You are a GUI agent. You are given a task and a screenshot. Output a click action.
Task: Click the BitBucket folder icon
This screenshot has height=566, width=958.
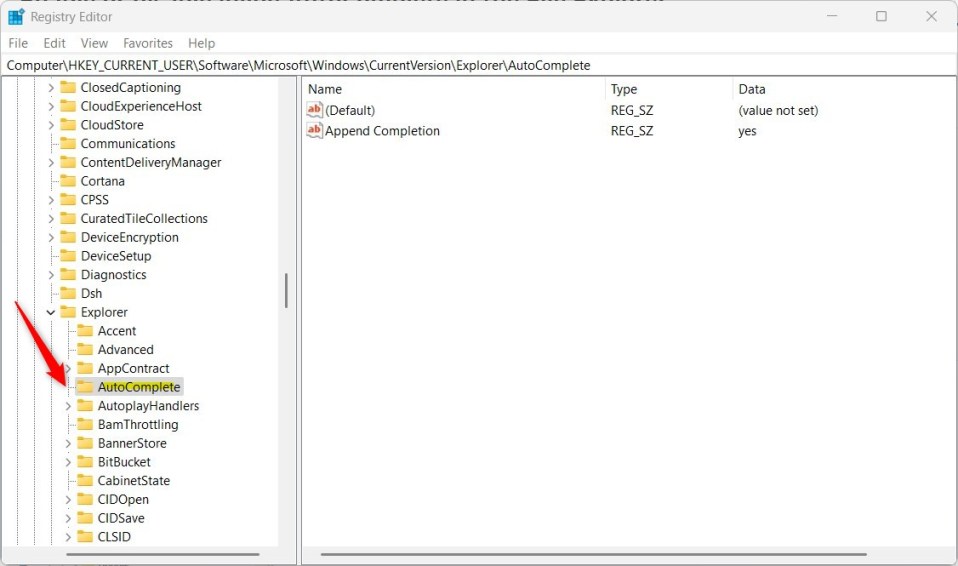85,462
